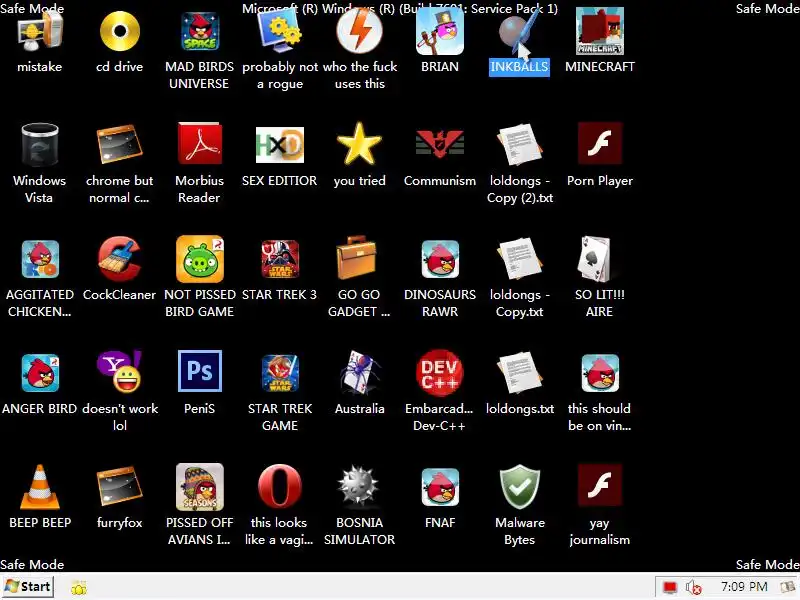The height and width of the screenshot is (600, 800).
Task: Select 'yay journalism' Flash icon
Action: [x=600, y=485]
